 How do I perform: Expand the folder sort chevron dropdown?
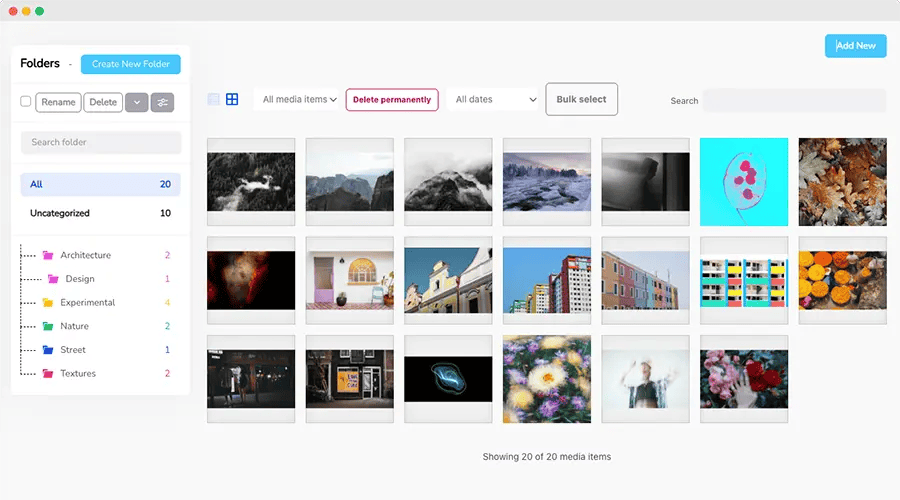pyautogui.click(x=136, y=102)
